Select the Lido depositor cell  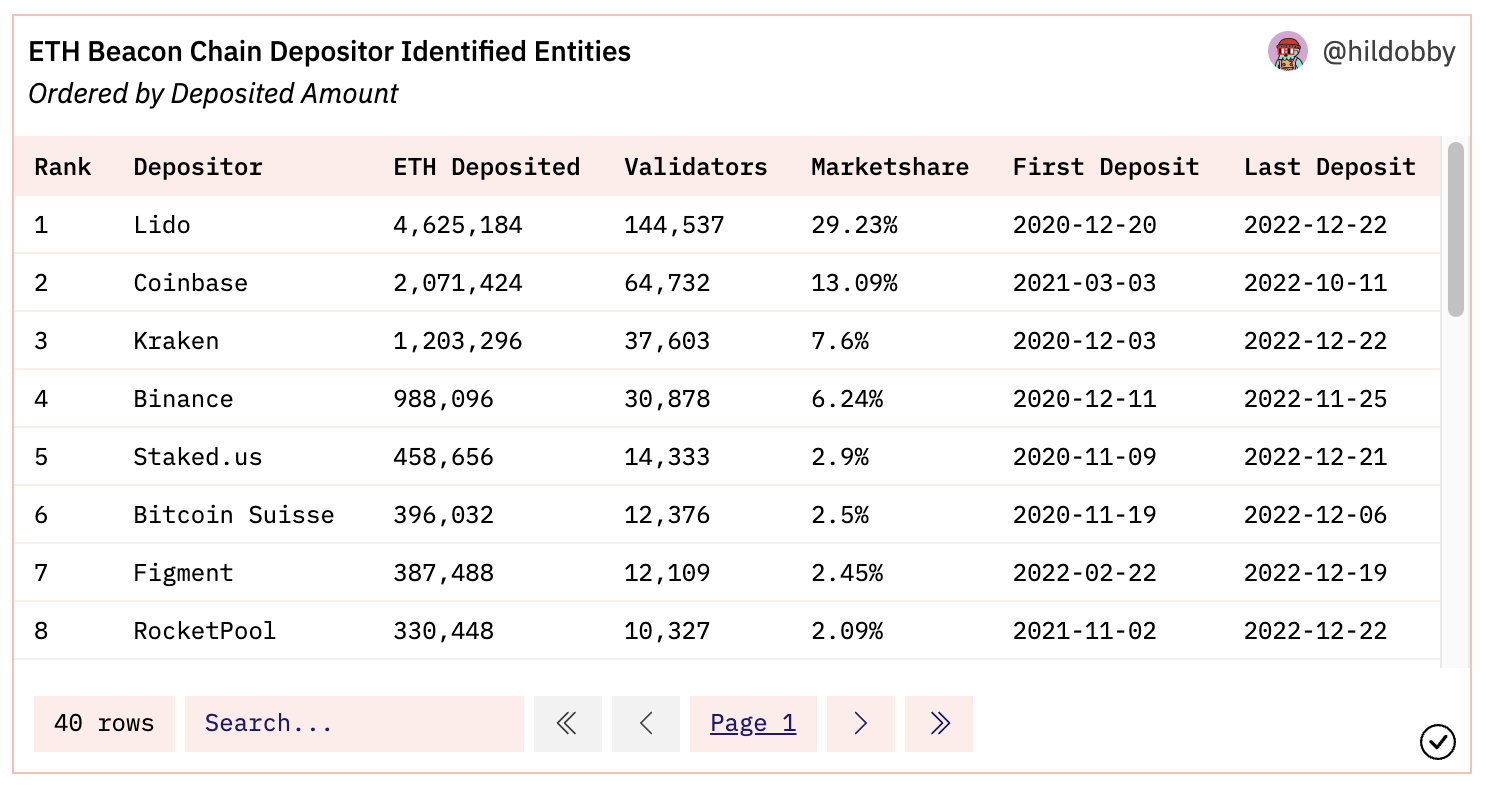pos(162,225)
